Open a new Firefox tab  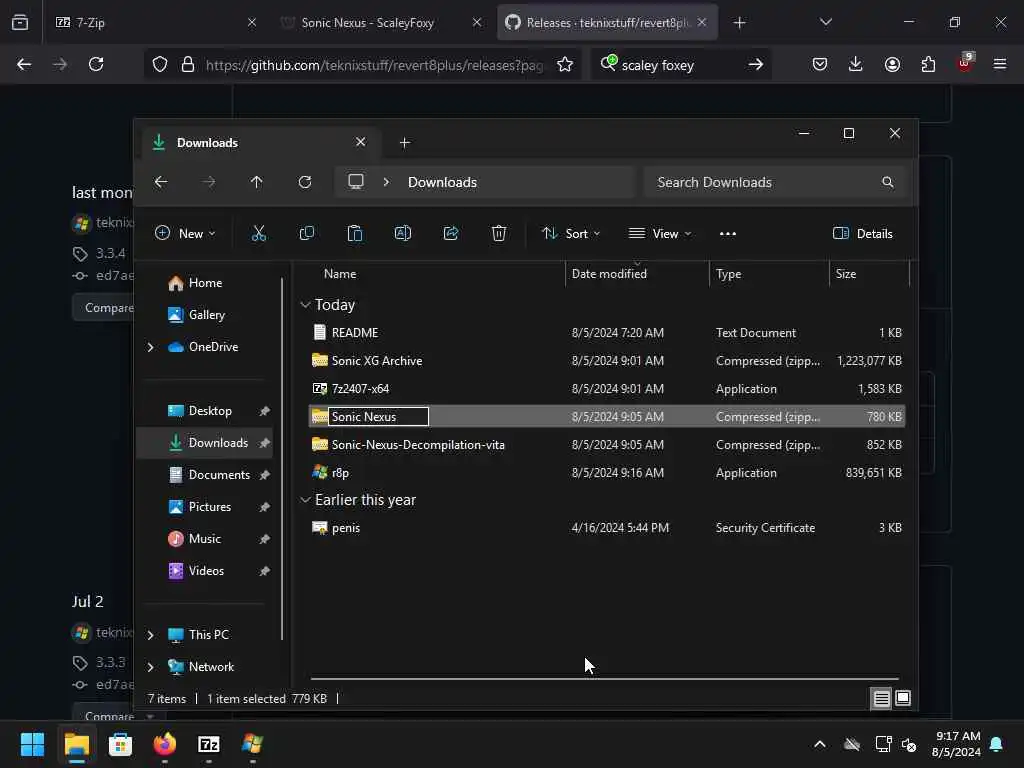click(739, 23)
